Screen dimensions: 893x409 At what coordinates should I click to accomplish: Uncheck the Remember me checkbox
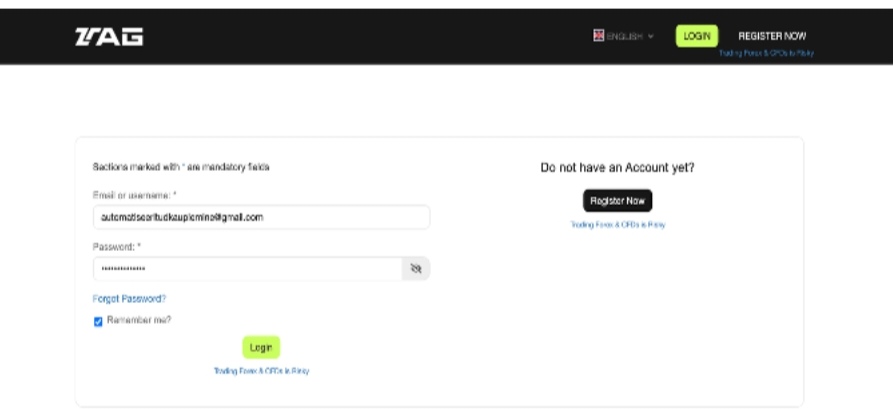click(98, 322)
